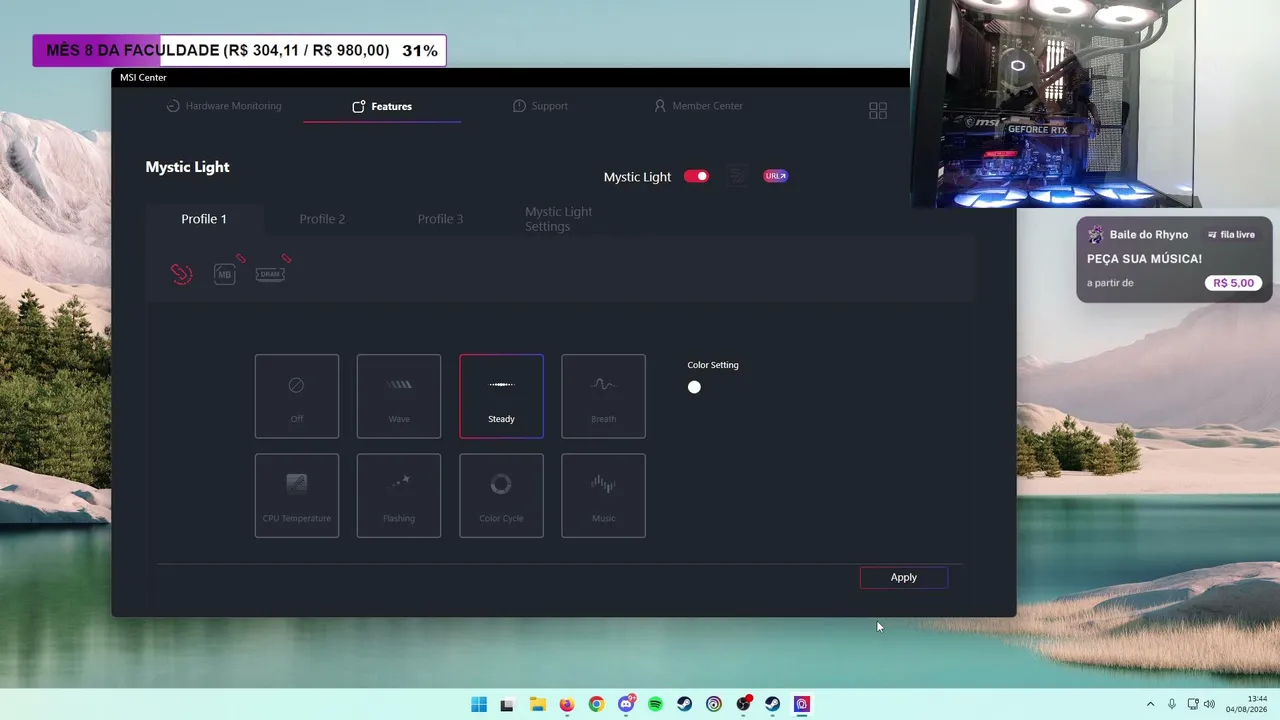The height and width of the screenshot is (720, 1280).
Task: Click the URL link badge beside Mystic Light
Action: pos(776,176)
